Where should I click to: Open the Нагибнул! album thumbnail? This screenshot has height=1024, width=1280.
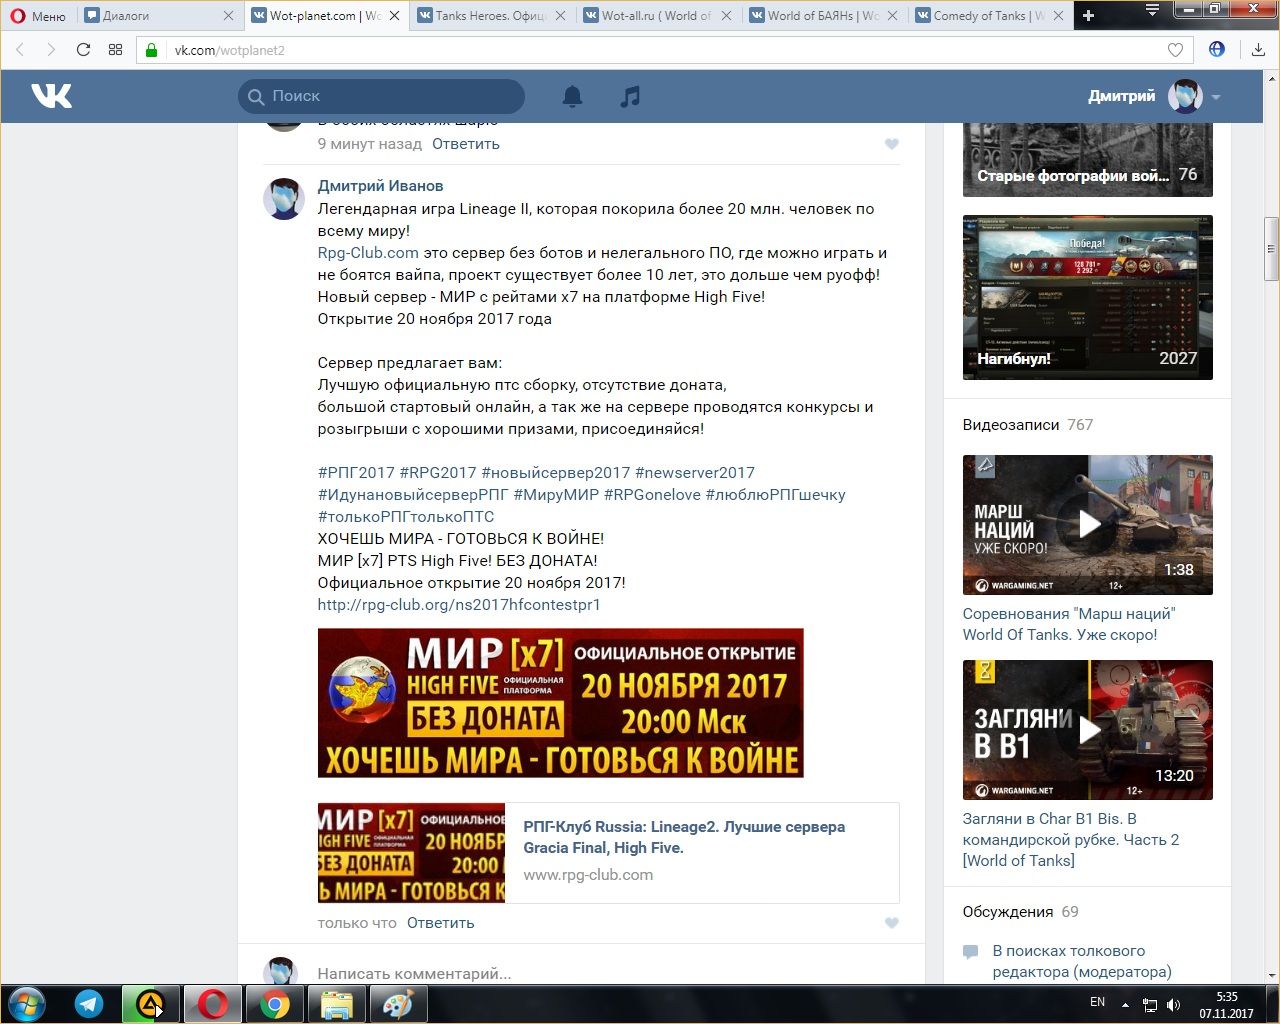pyautogui.click(x=1088, y=297)
